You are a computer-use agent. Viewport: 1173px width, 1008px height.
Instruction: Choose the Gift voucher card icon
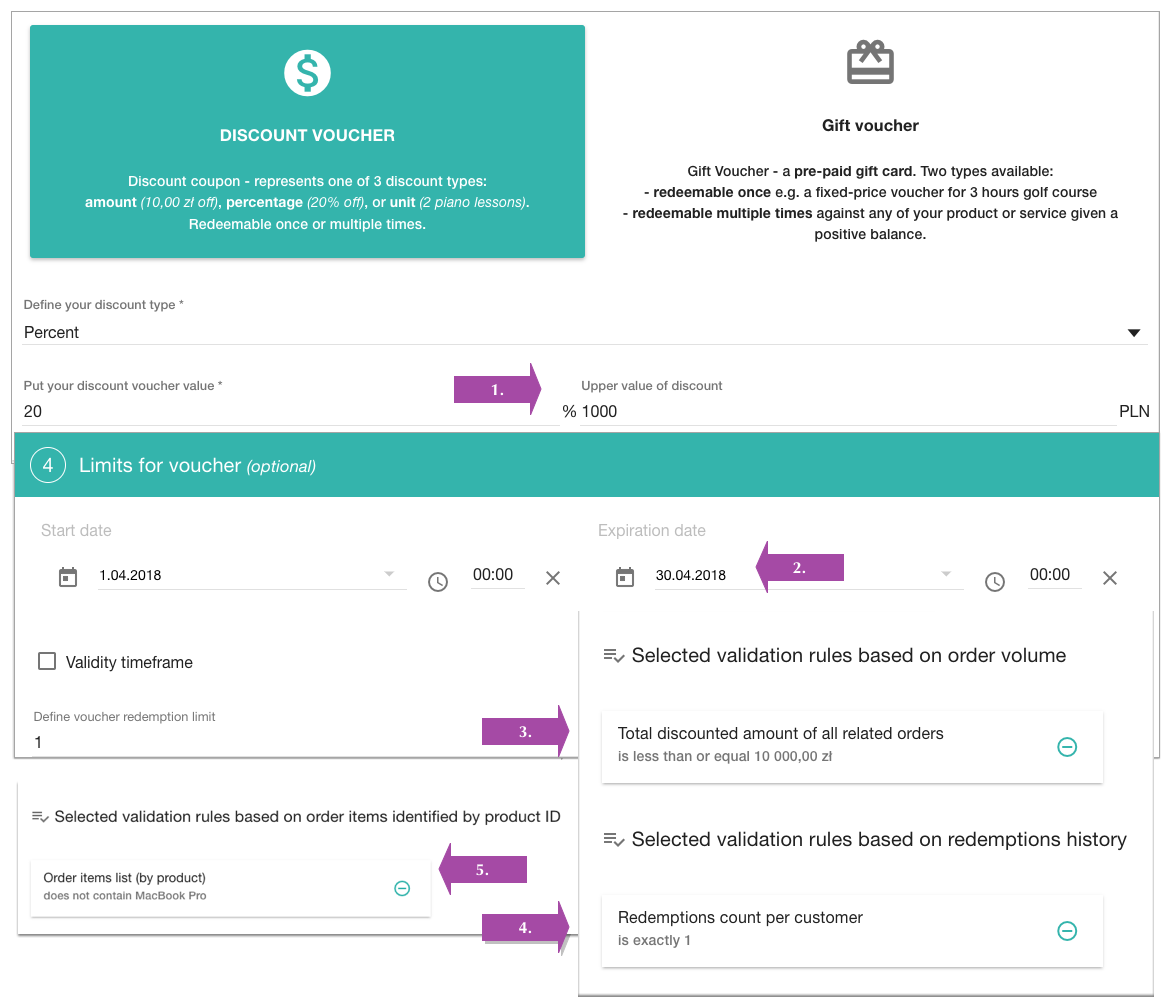click(870, 62)
